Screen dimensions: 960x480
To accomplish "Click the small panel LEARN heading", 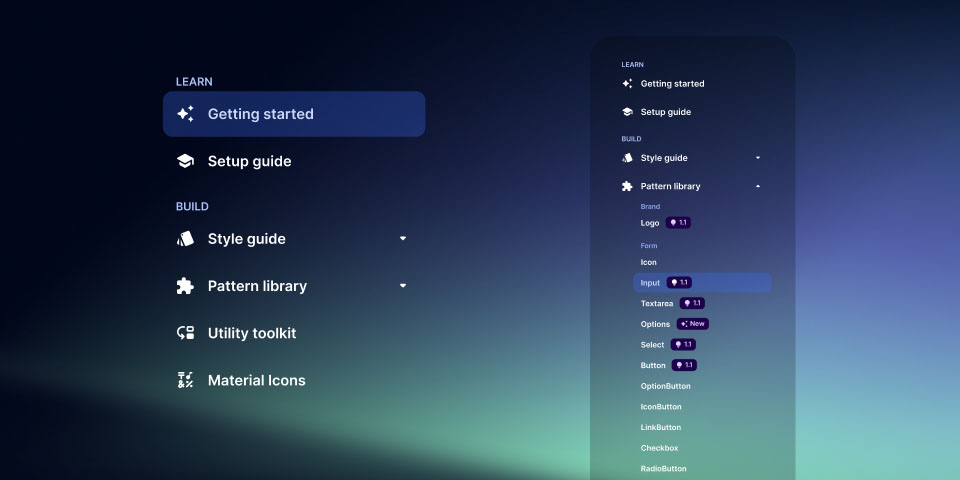I will 632,64.
